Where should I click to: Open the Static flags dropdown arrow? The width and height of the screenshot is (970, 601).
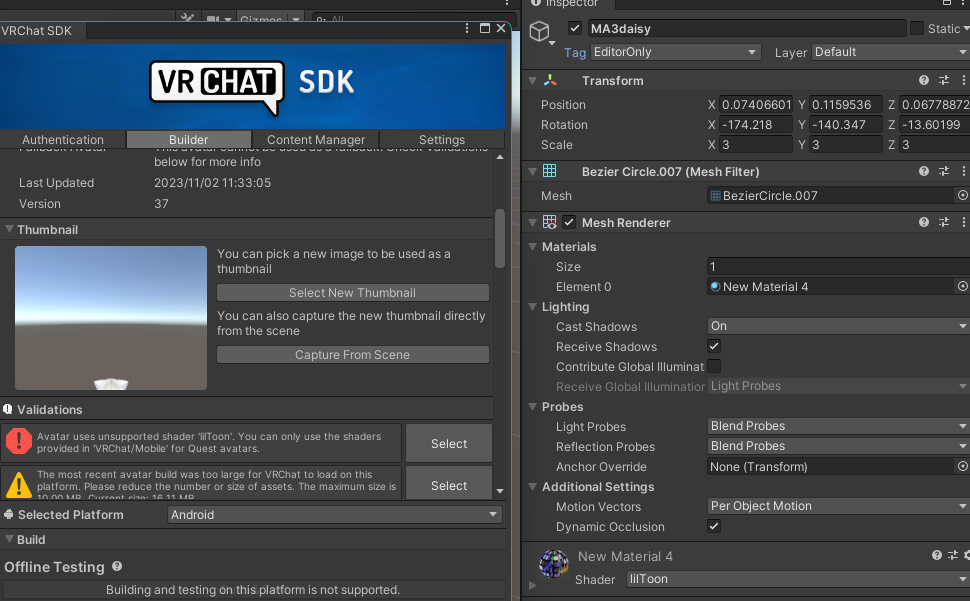coord(966,28)
